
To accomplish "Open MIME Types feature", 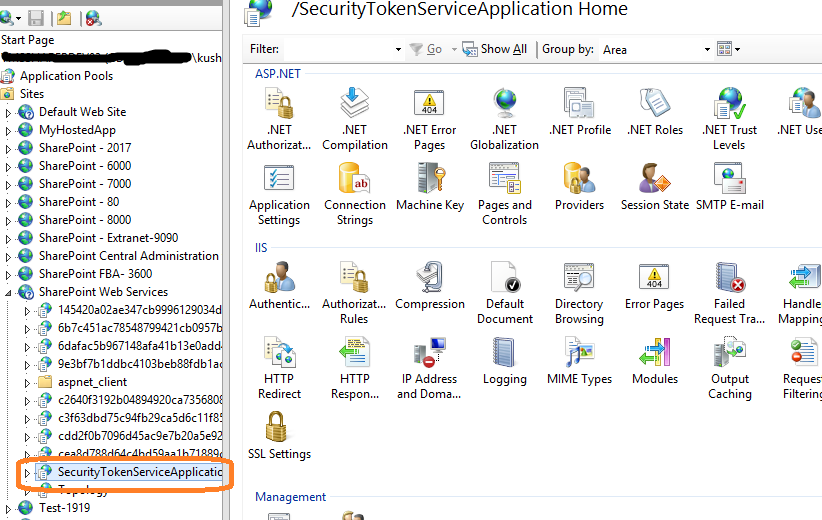I will tap(579, 361).
